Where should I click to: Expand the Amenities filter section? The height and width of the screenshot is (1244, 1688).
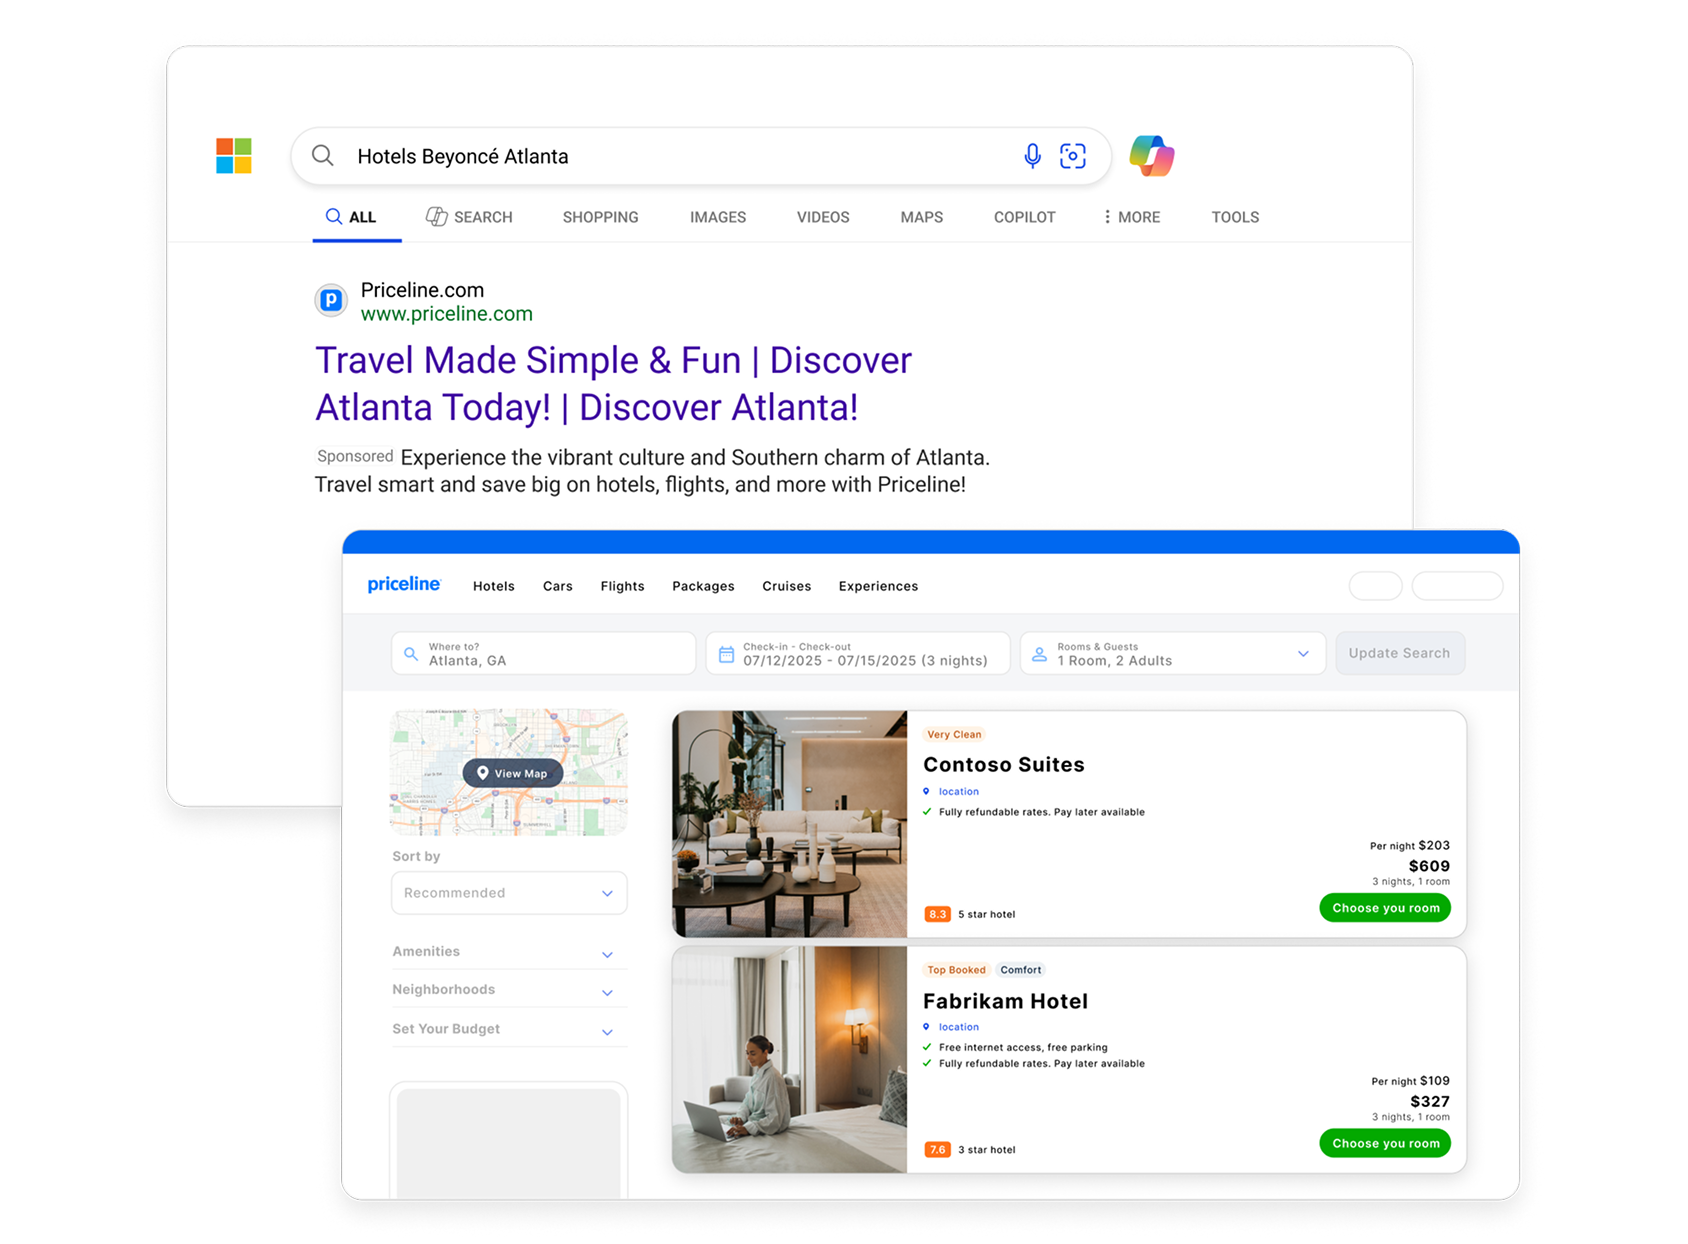click(x=509, y=952)
